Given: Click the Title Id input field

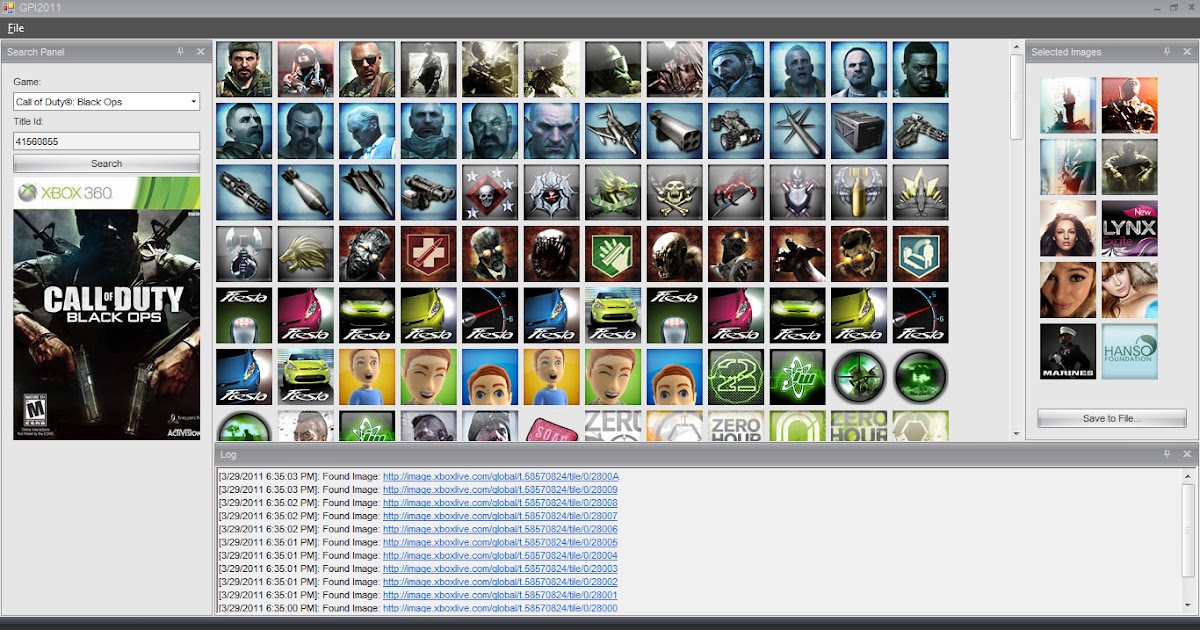Looking at the screenshot, I should [x=106, y=142].
